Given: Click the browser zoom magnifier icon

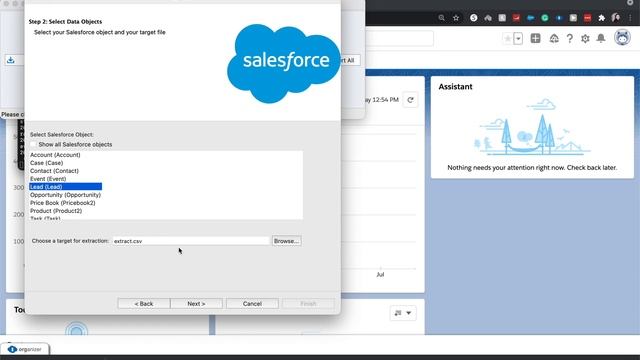Looking at the screenshot, I should point(442,18).
